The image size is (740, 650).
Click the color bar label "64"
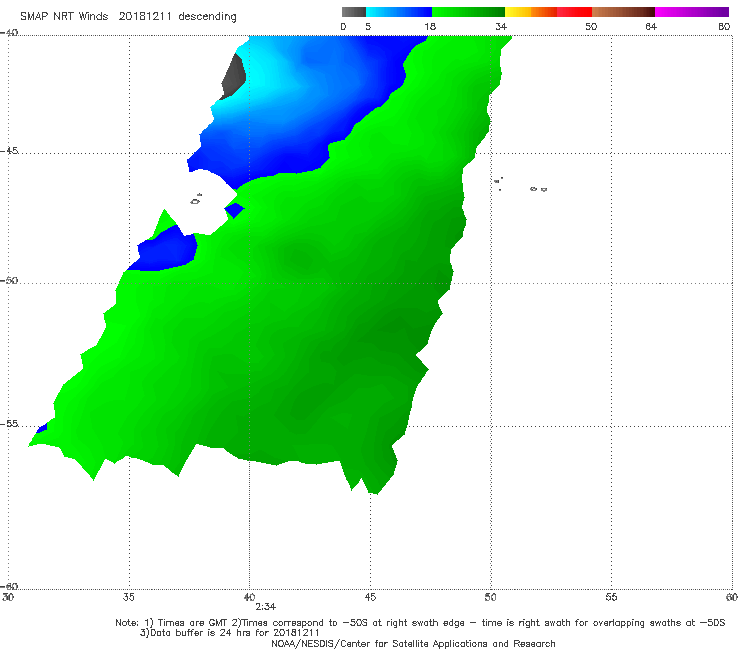click(651, 27)
